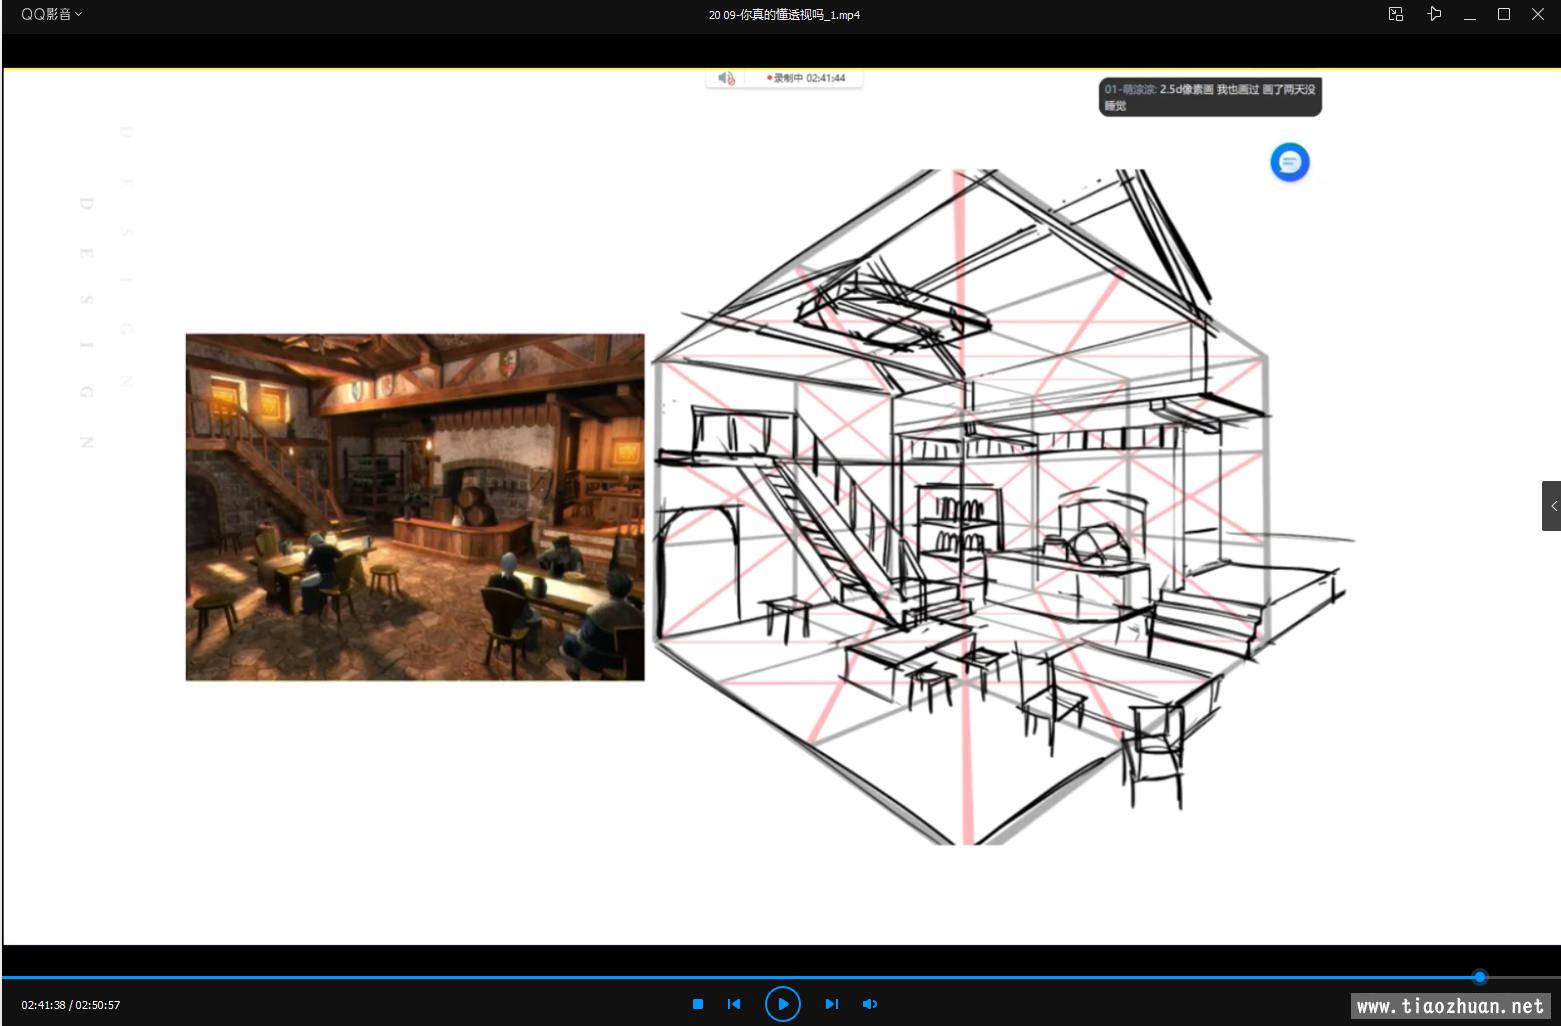
Task: Mute the player volume speaker
Action: (870, 1004)
